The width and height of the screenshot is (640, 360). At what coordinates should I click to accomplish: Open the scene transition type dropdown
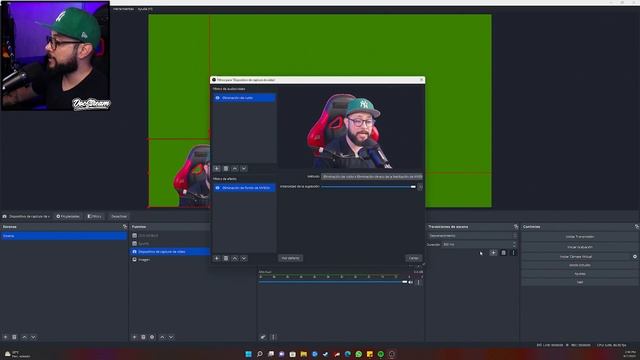(x=473, y=236)
